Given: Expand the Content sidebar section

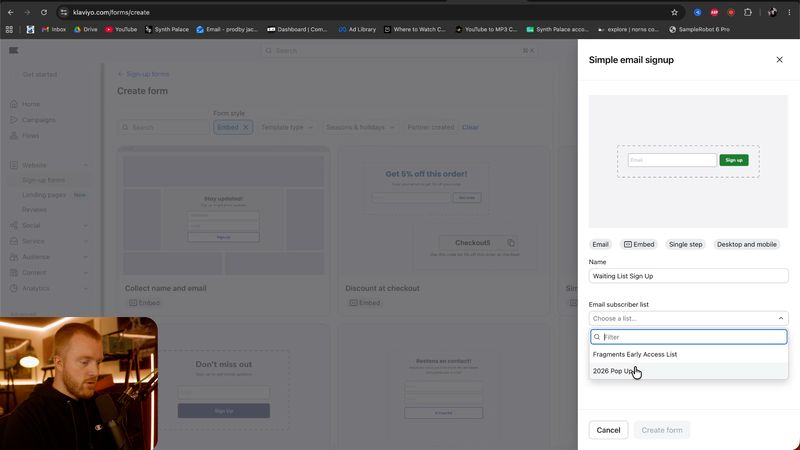Looking at the screenshot, I should pos(49,273).
